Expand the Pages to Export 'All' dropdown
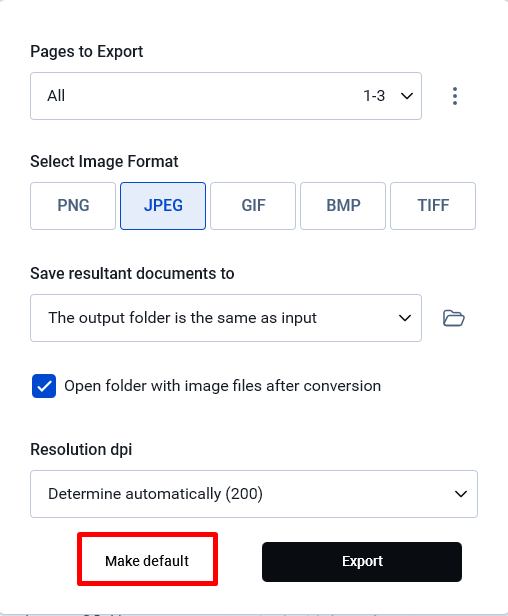Screen dimensions: 508x616 226,96
